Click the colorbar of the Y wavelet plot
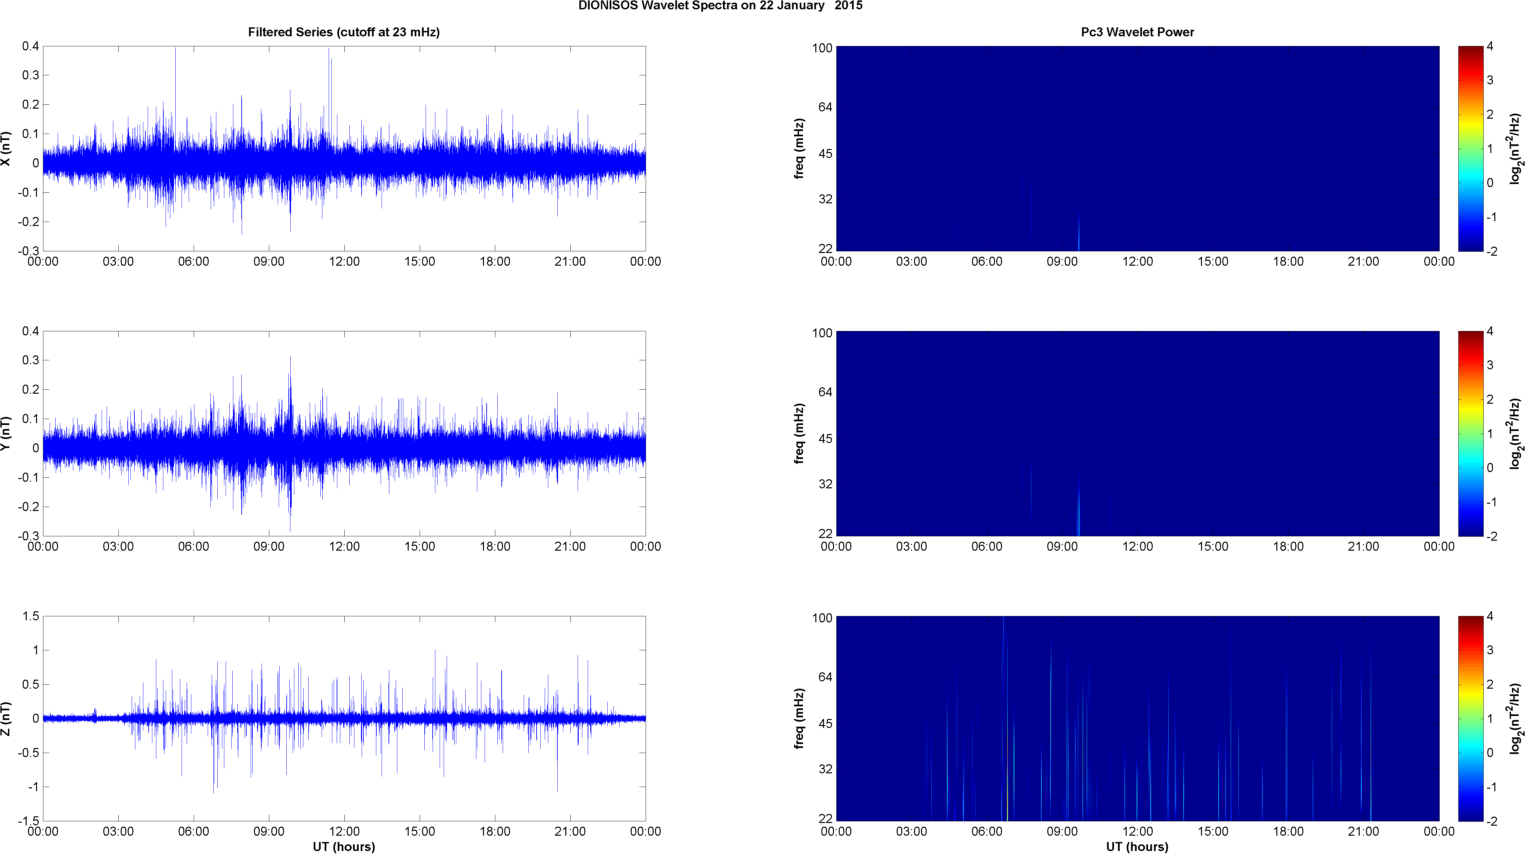The image size is (1525, 854). coord(1470,434)
